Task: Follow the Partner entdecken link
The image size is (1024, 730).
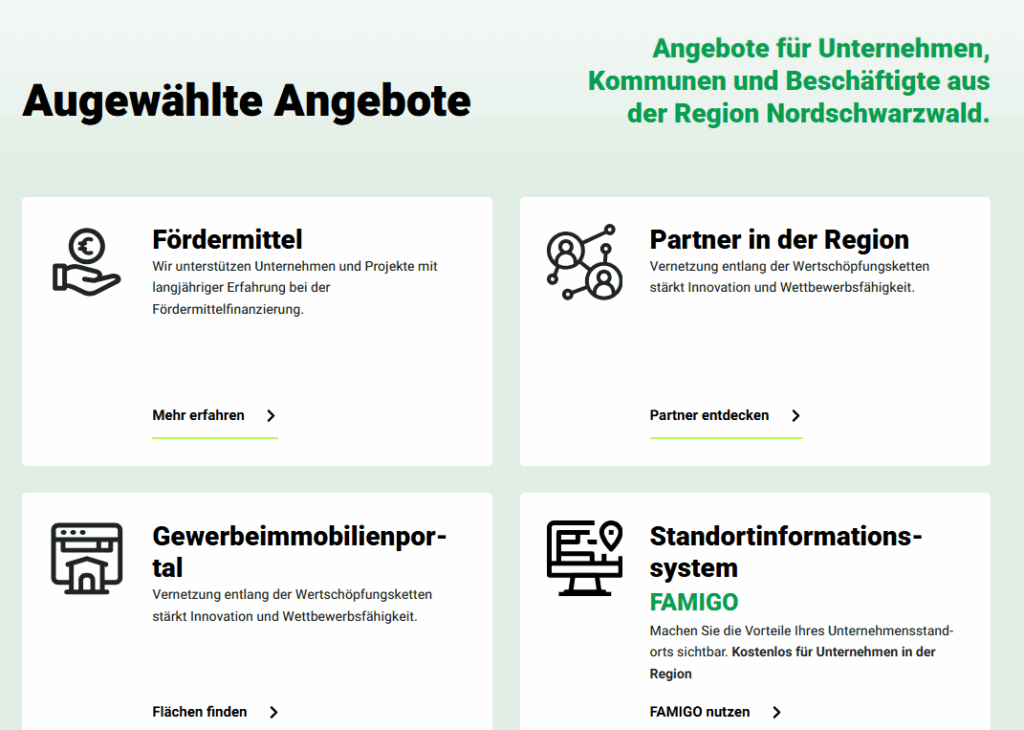Action: point(709,415)
